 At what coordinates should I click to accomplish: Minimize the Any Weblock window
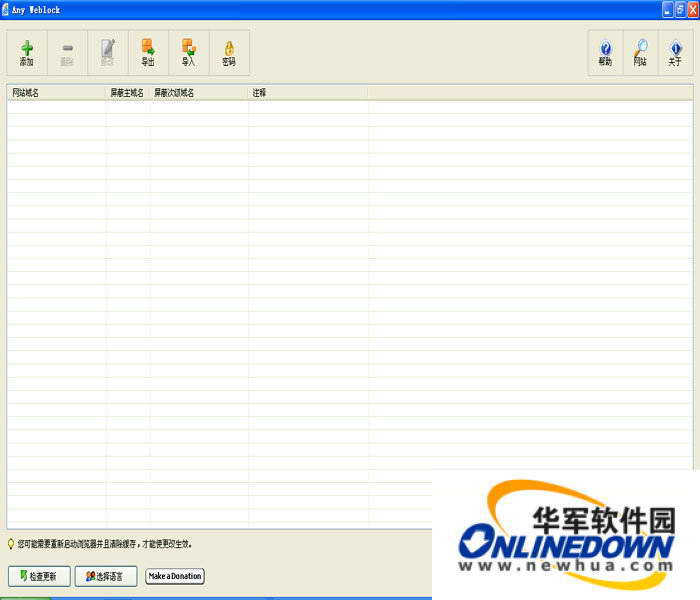pos(666,8)
